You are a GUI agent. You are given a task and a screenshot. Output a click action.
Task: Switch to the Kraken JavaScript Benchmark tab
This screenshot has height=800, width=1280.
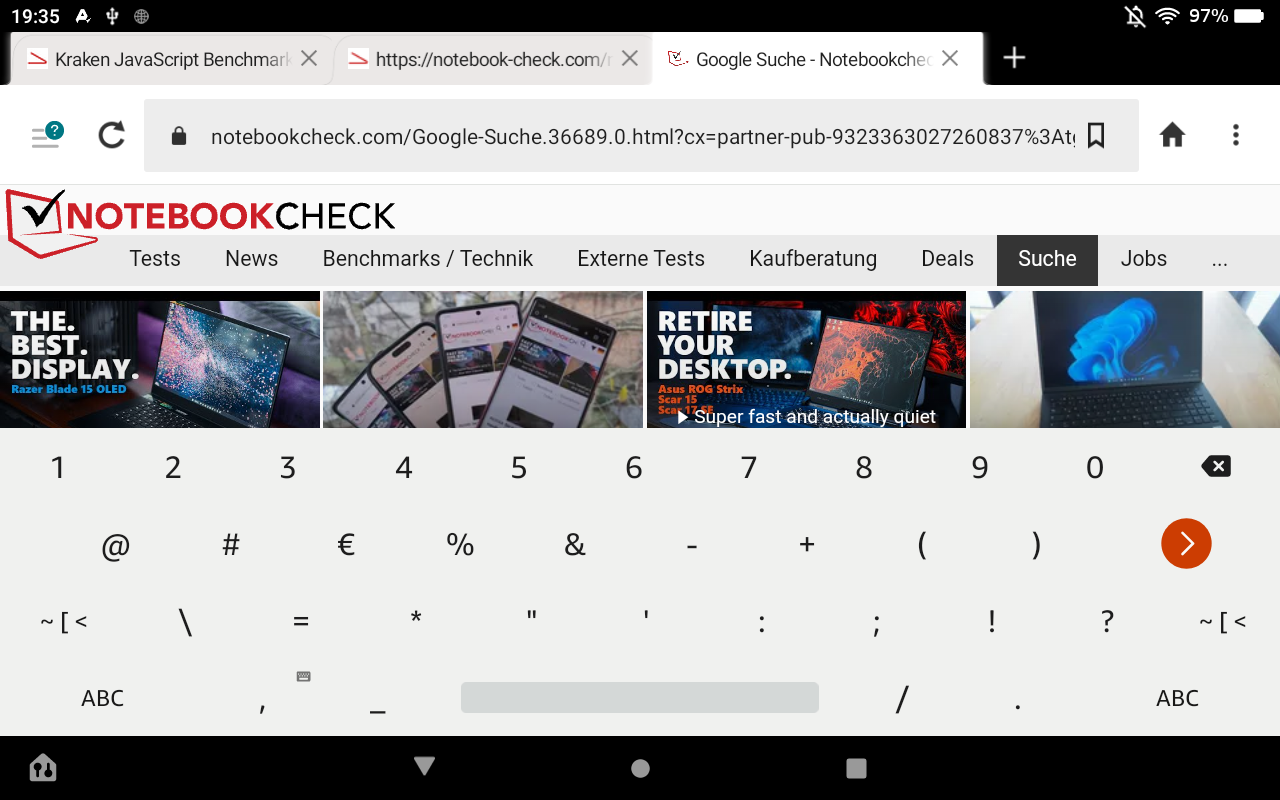click(x=172, y=59)
